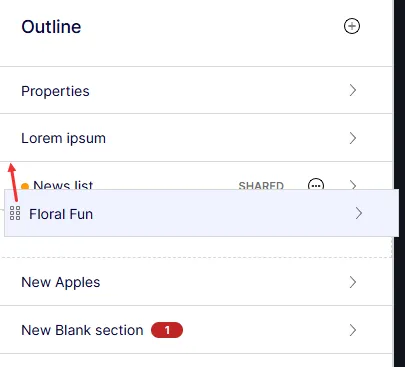Image resolution: width=405 pixels, height=367 pixels.
Task: Select the Lorem ipsum section
Action: coord(63,138)
